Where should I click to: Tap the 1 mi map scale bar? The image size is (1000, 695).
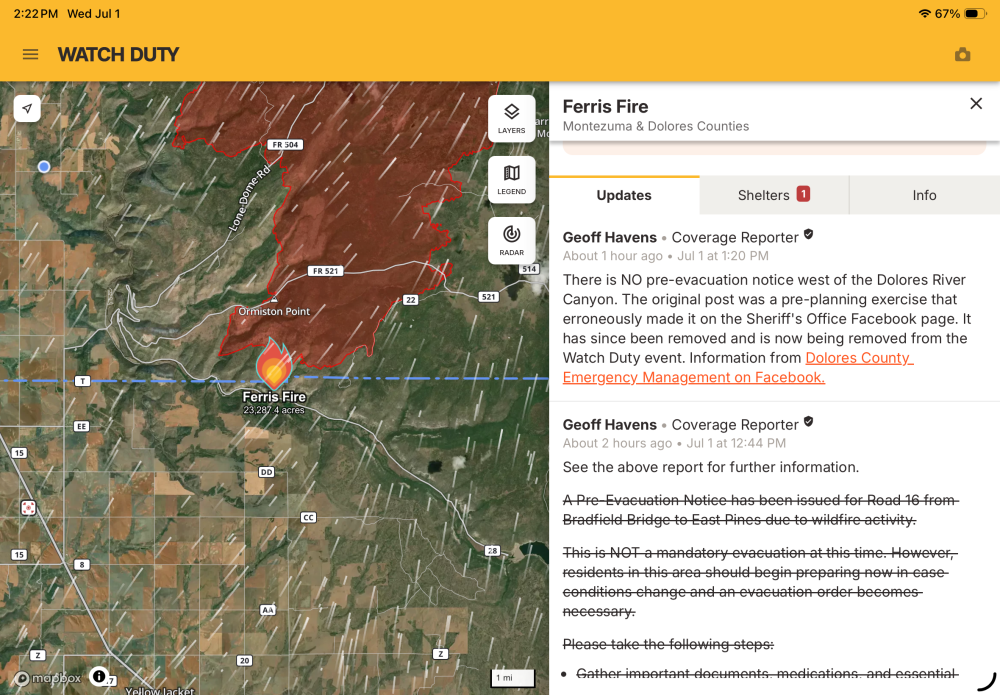pyautogui.click(x=513, y=678)
